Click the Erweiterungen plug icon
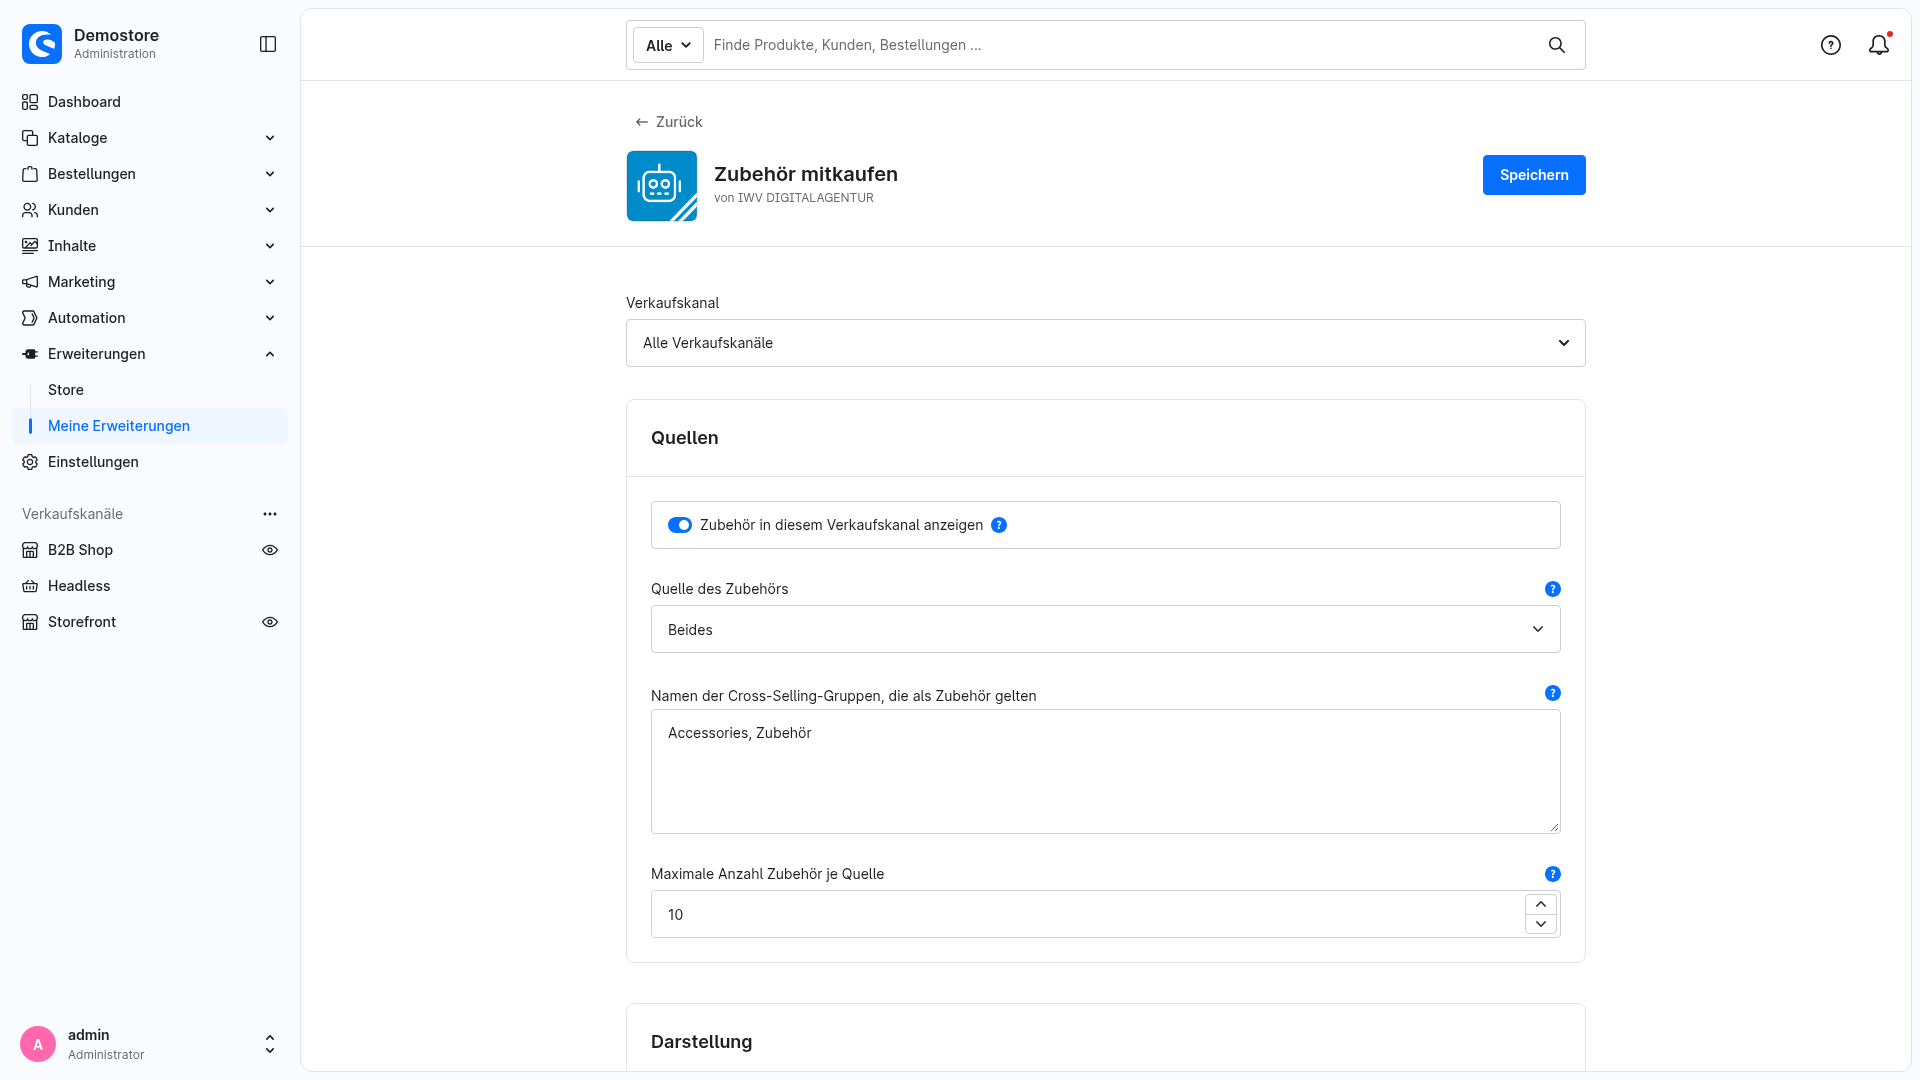The width and height of the screenshot is (1920, 1080). point(30,354)
